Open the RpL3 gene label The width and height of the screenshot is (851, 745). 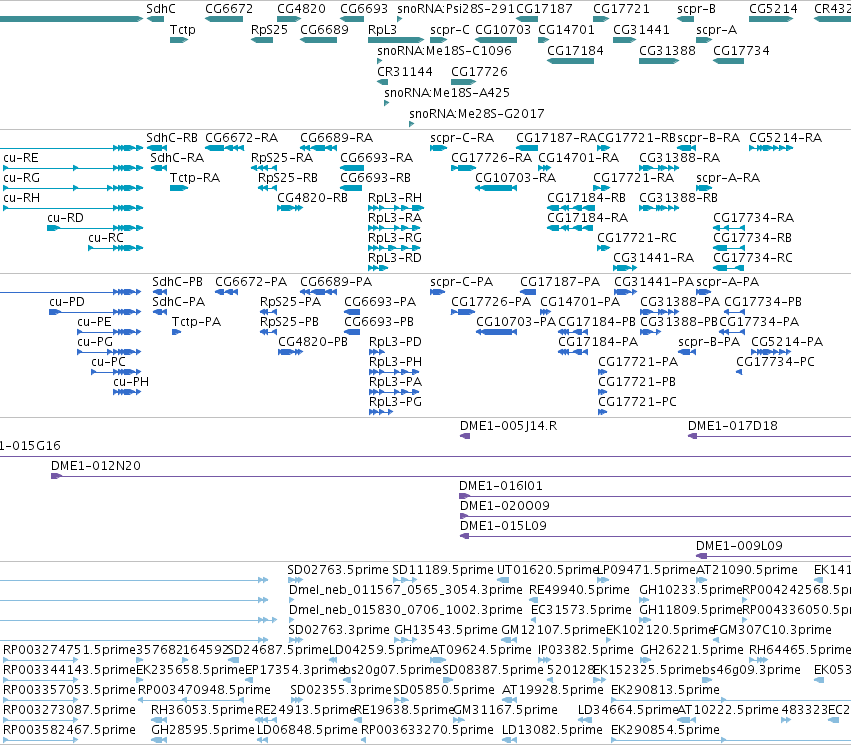(x=382, y=30)
